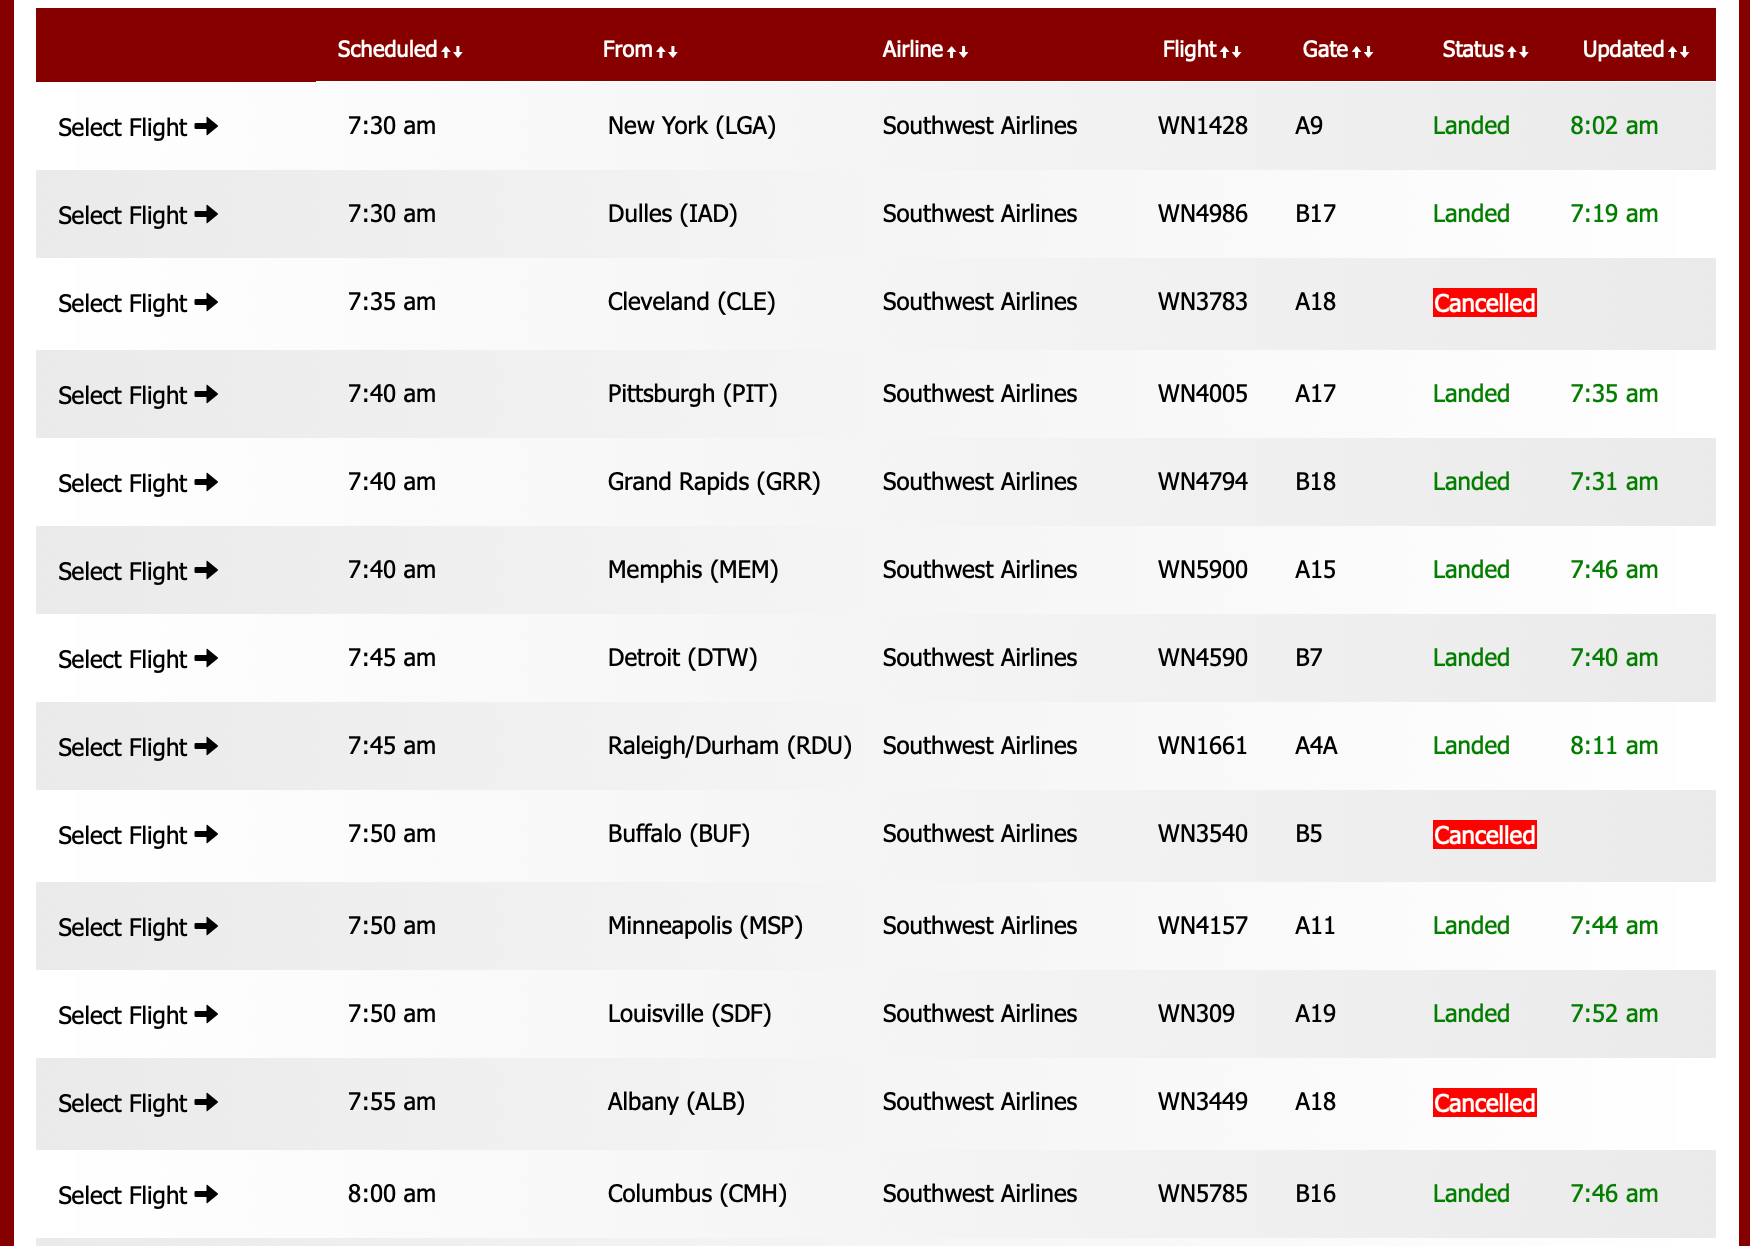Click updated time 7:52 am

coord(1614,1013)
